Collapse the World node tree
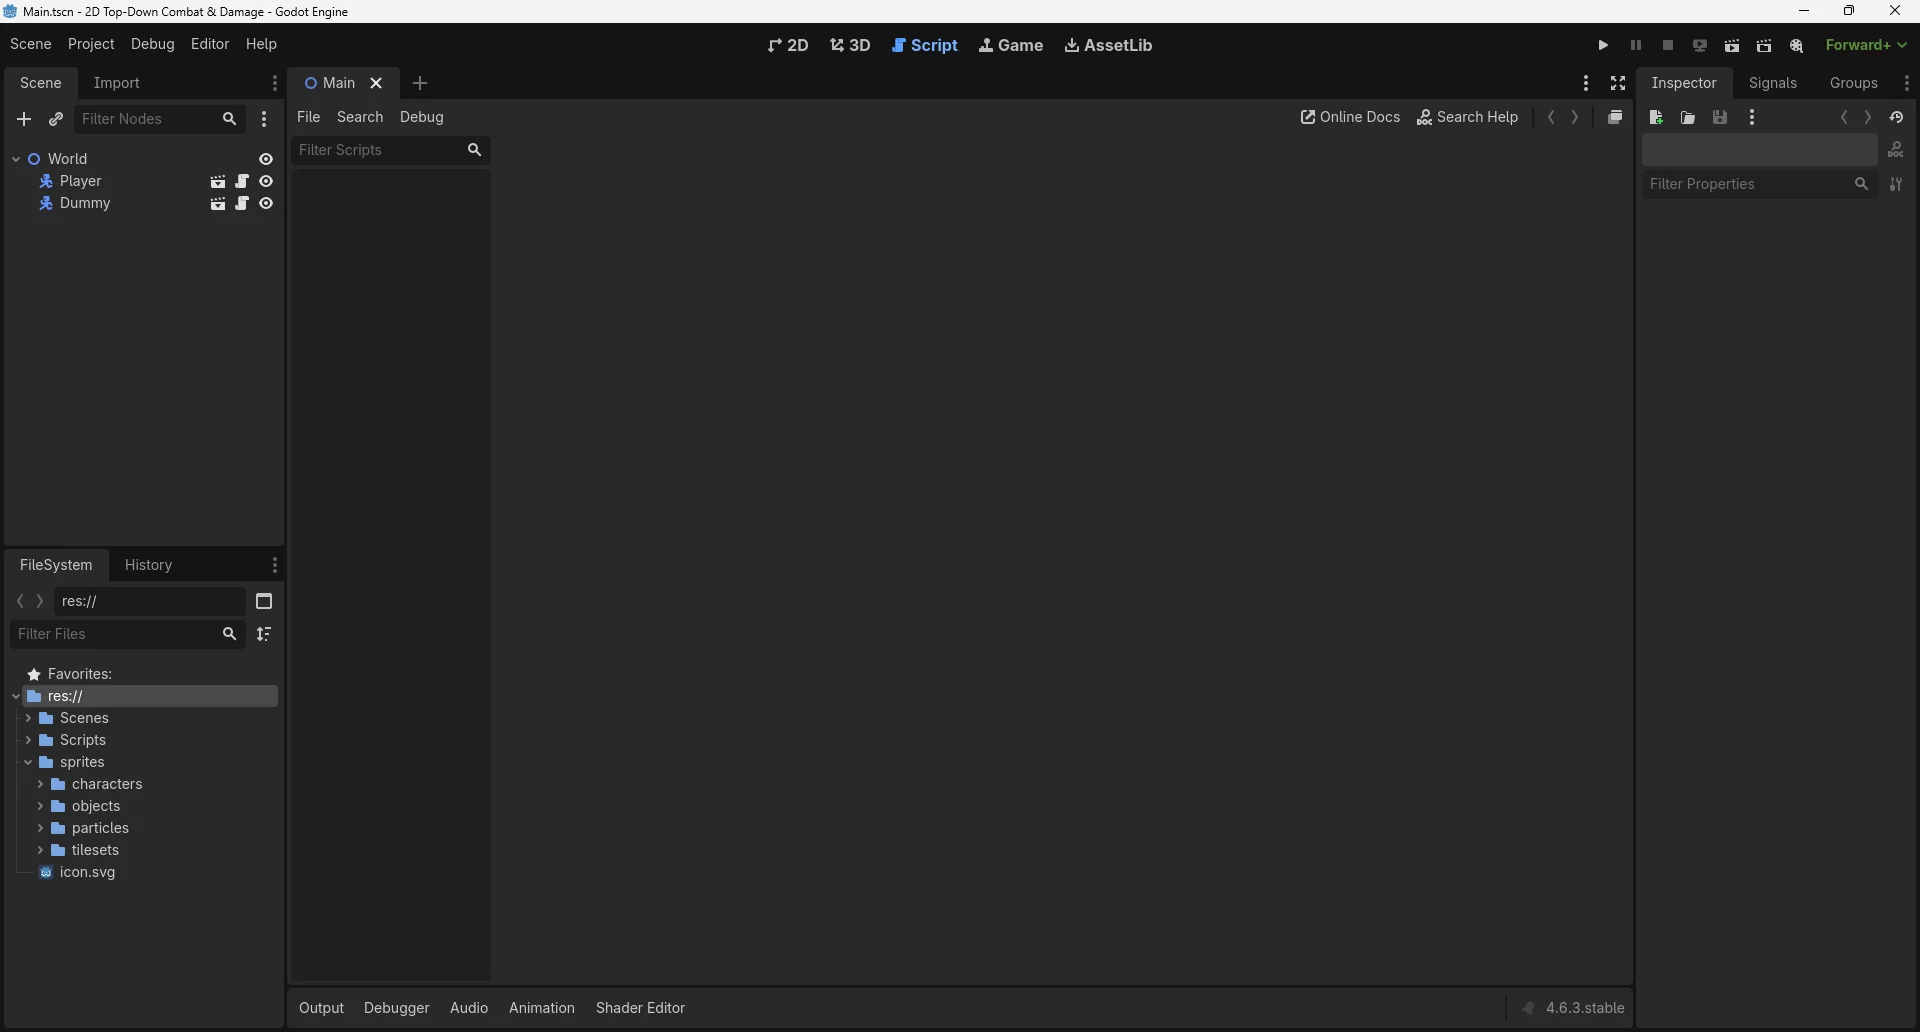The image size is (1920, 1032). [16, 159]
